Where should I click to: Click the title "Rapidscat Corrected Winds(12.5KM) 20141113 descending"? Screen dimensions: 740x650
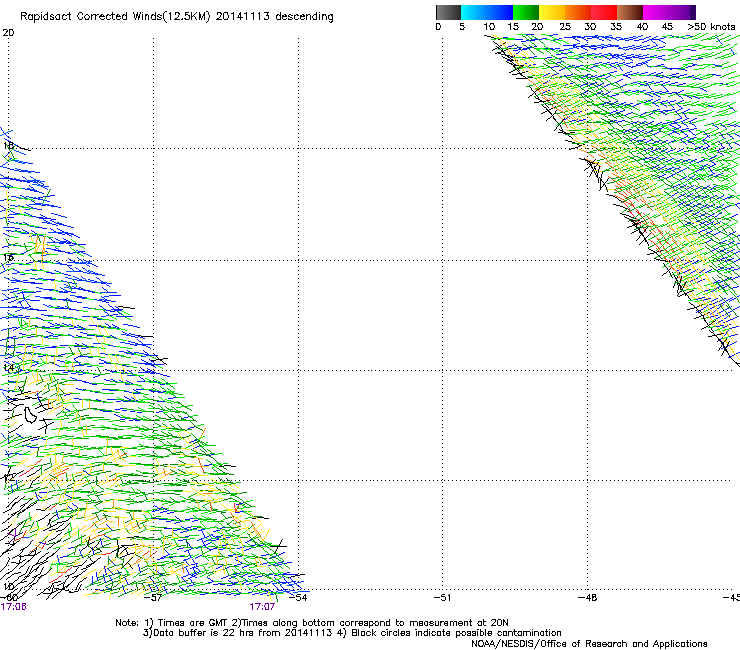(177, 17)
